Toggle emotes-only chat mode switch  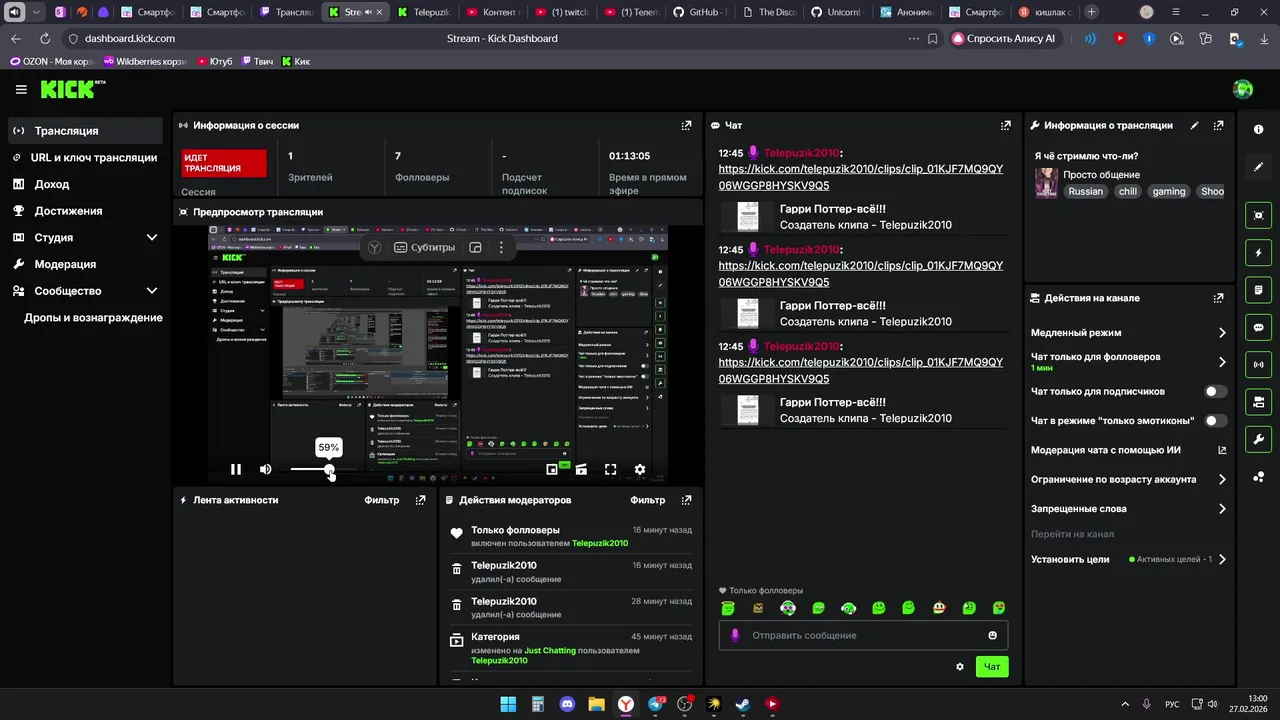point(1215,421)
